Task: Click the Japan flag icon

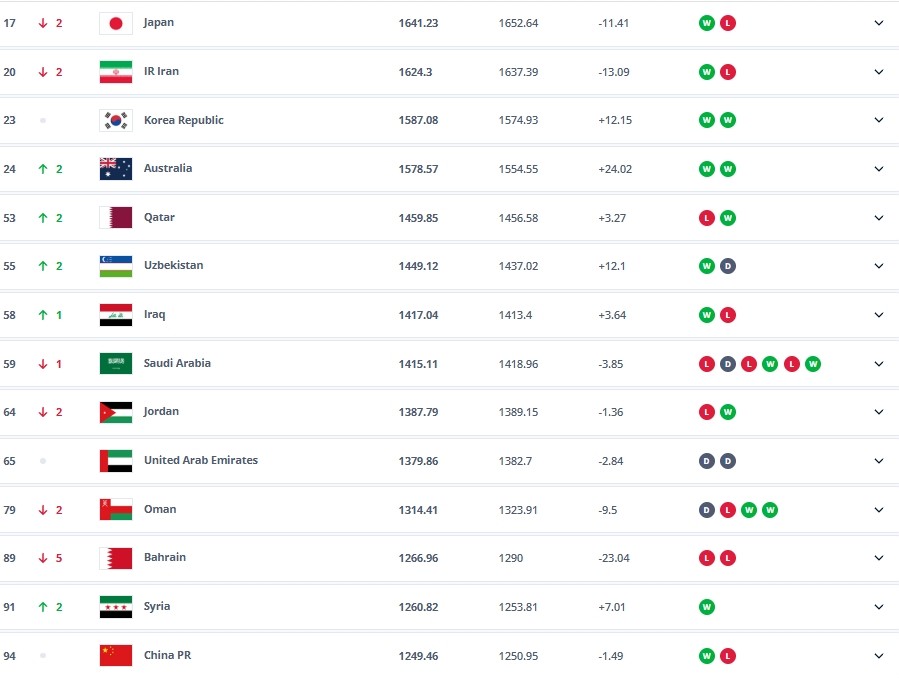Action: (116, 23)
